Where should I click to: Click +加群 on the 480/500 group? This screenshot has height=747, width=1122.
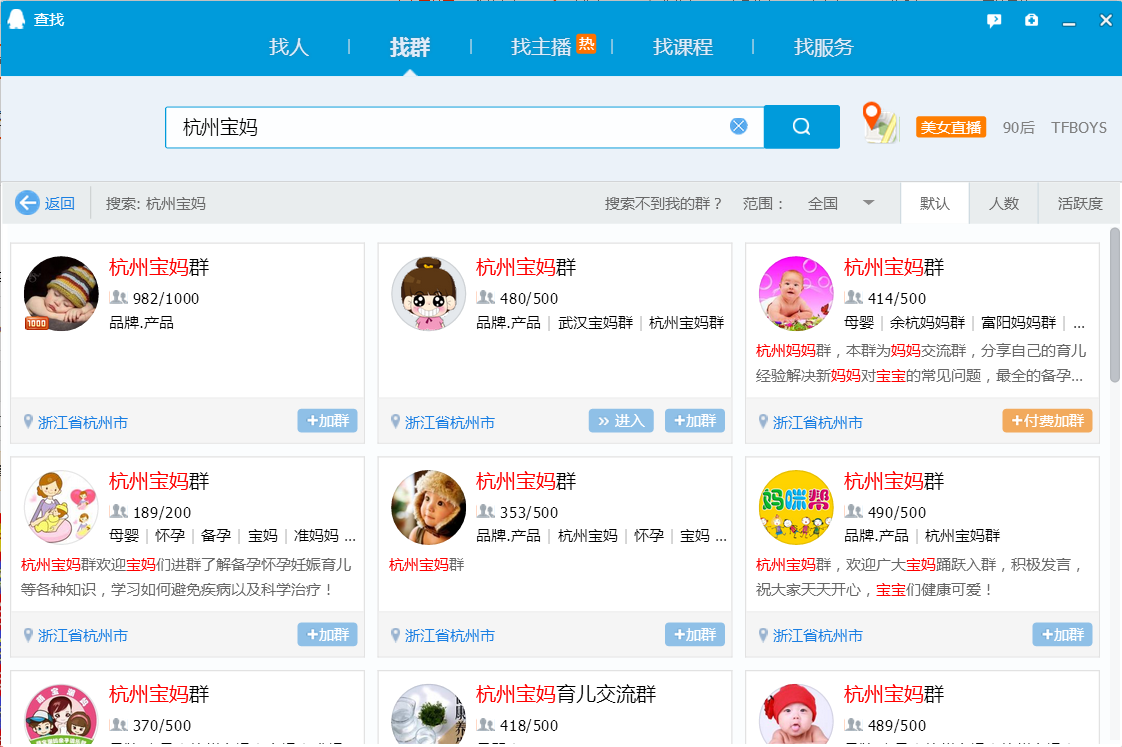[695, 421]
